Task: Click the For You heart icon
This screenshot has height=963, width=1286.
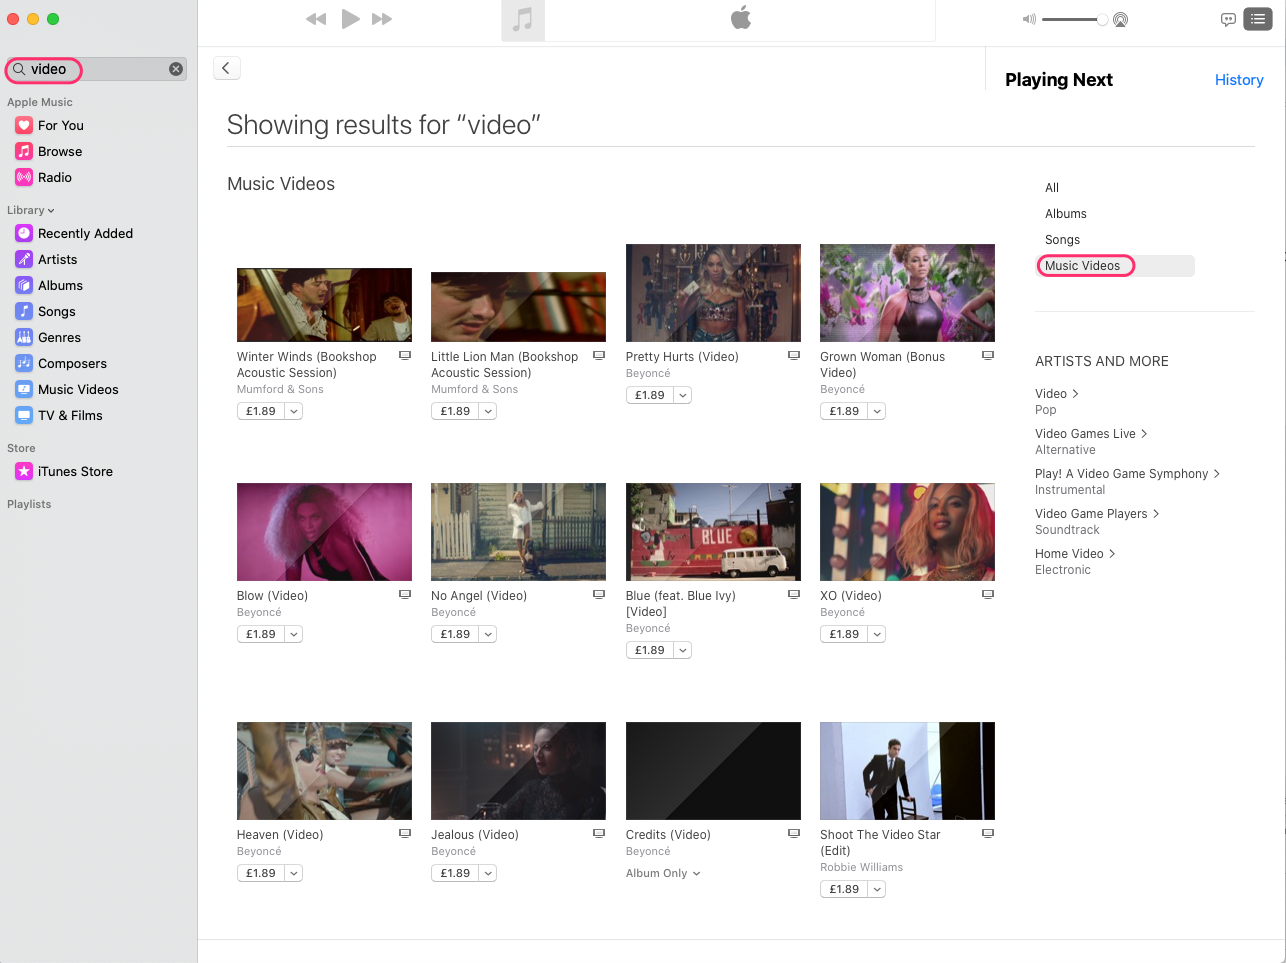Action: (24, 125)
